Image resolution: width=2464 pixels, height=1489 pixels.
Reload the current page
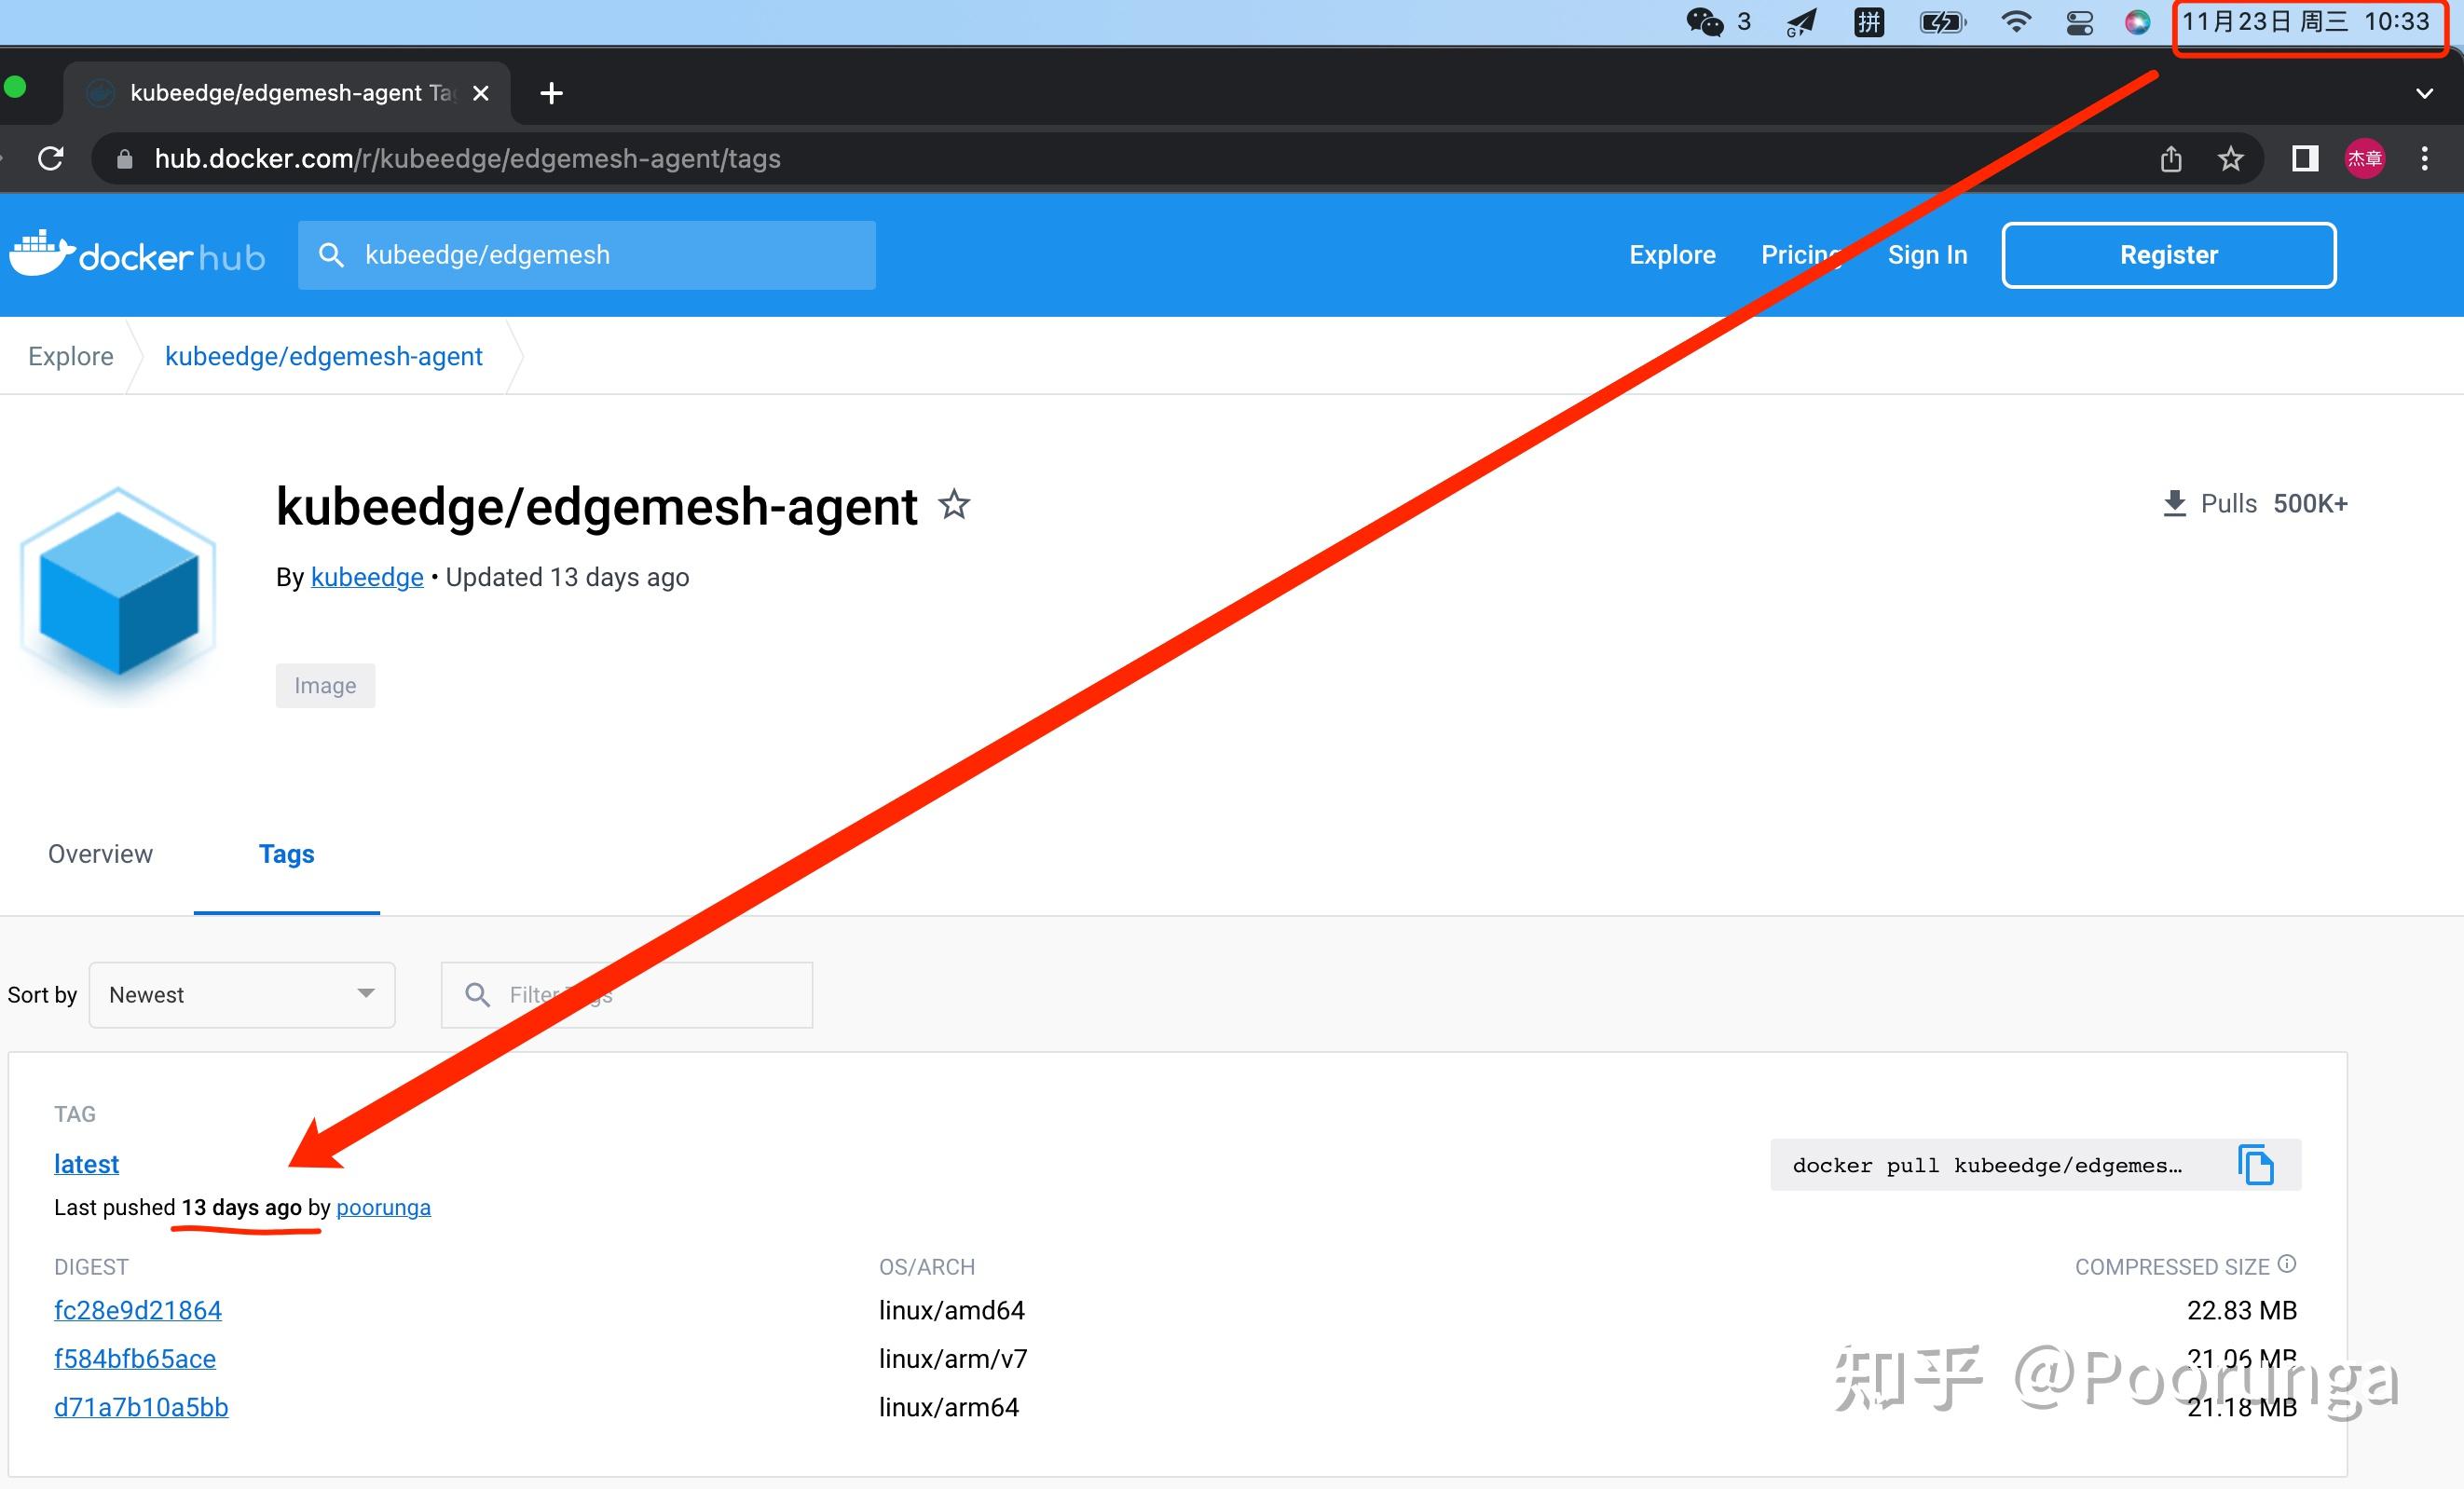pos(51,158)
